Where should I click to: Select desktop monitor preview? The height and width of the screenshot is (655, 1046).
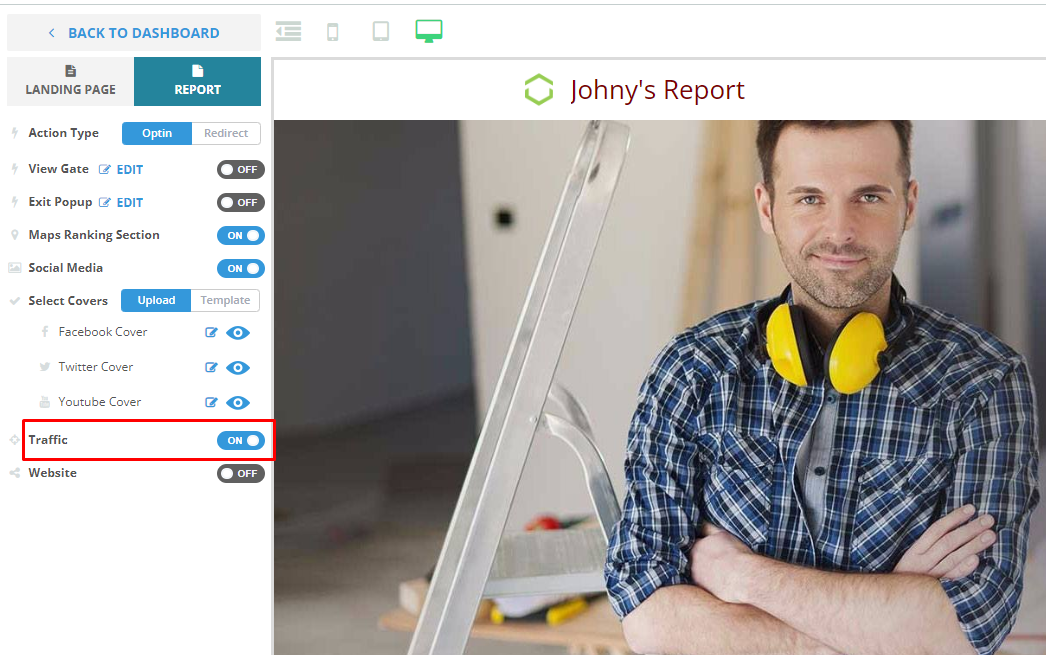click(429, 31)
